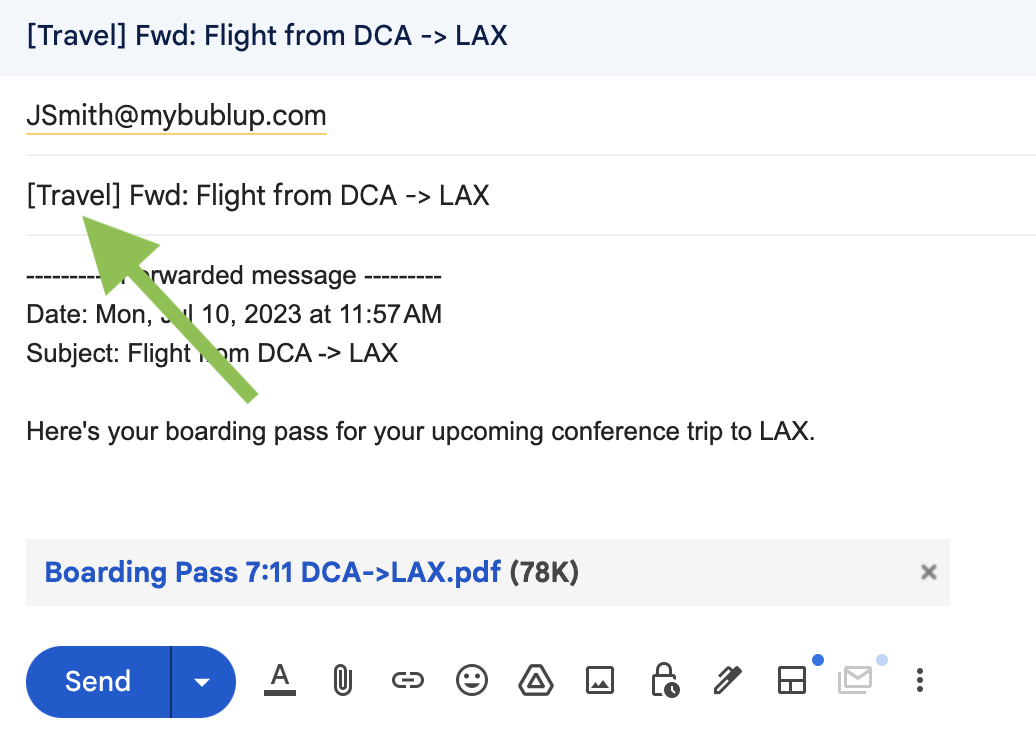
Task: Click the blue Send button
Action: [98, 681]
